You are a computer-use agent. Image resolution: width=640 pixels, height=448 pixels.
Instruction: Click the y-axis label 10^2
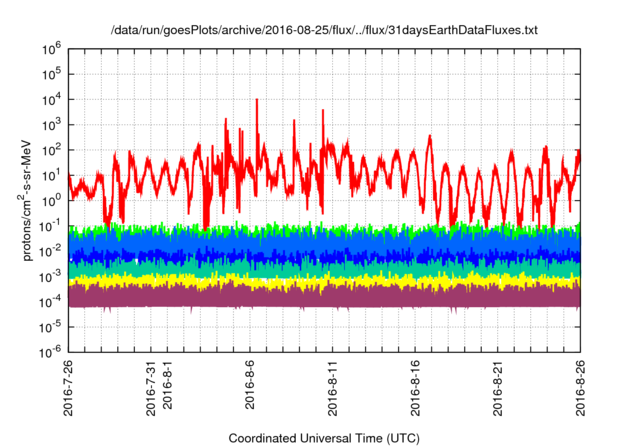coord(51,151)
